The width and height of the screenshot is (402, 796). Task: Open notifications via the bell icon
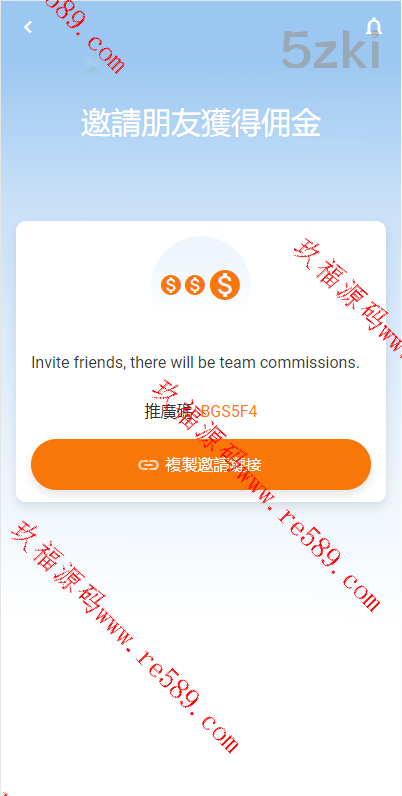[374, 27]
